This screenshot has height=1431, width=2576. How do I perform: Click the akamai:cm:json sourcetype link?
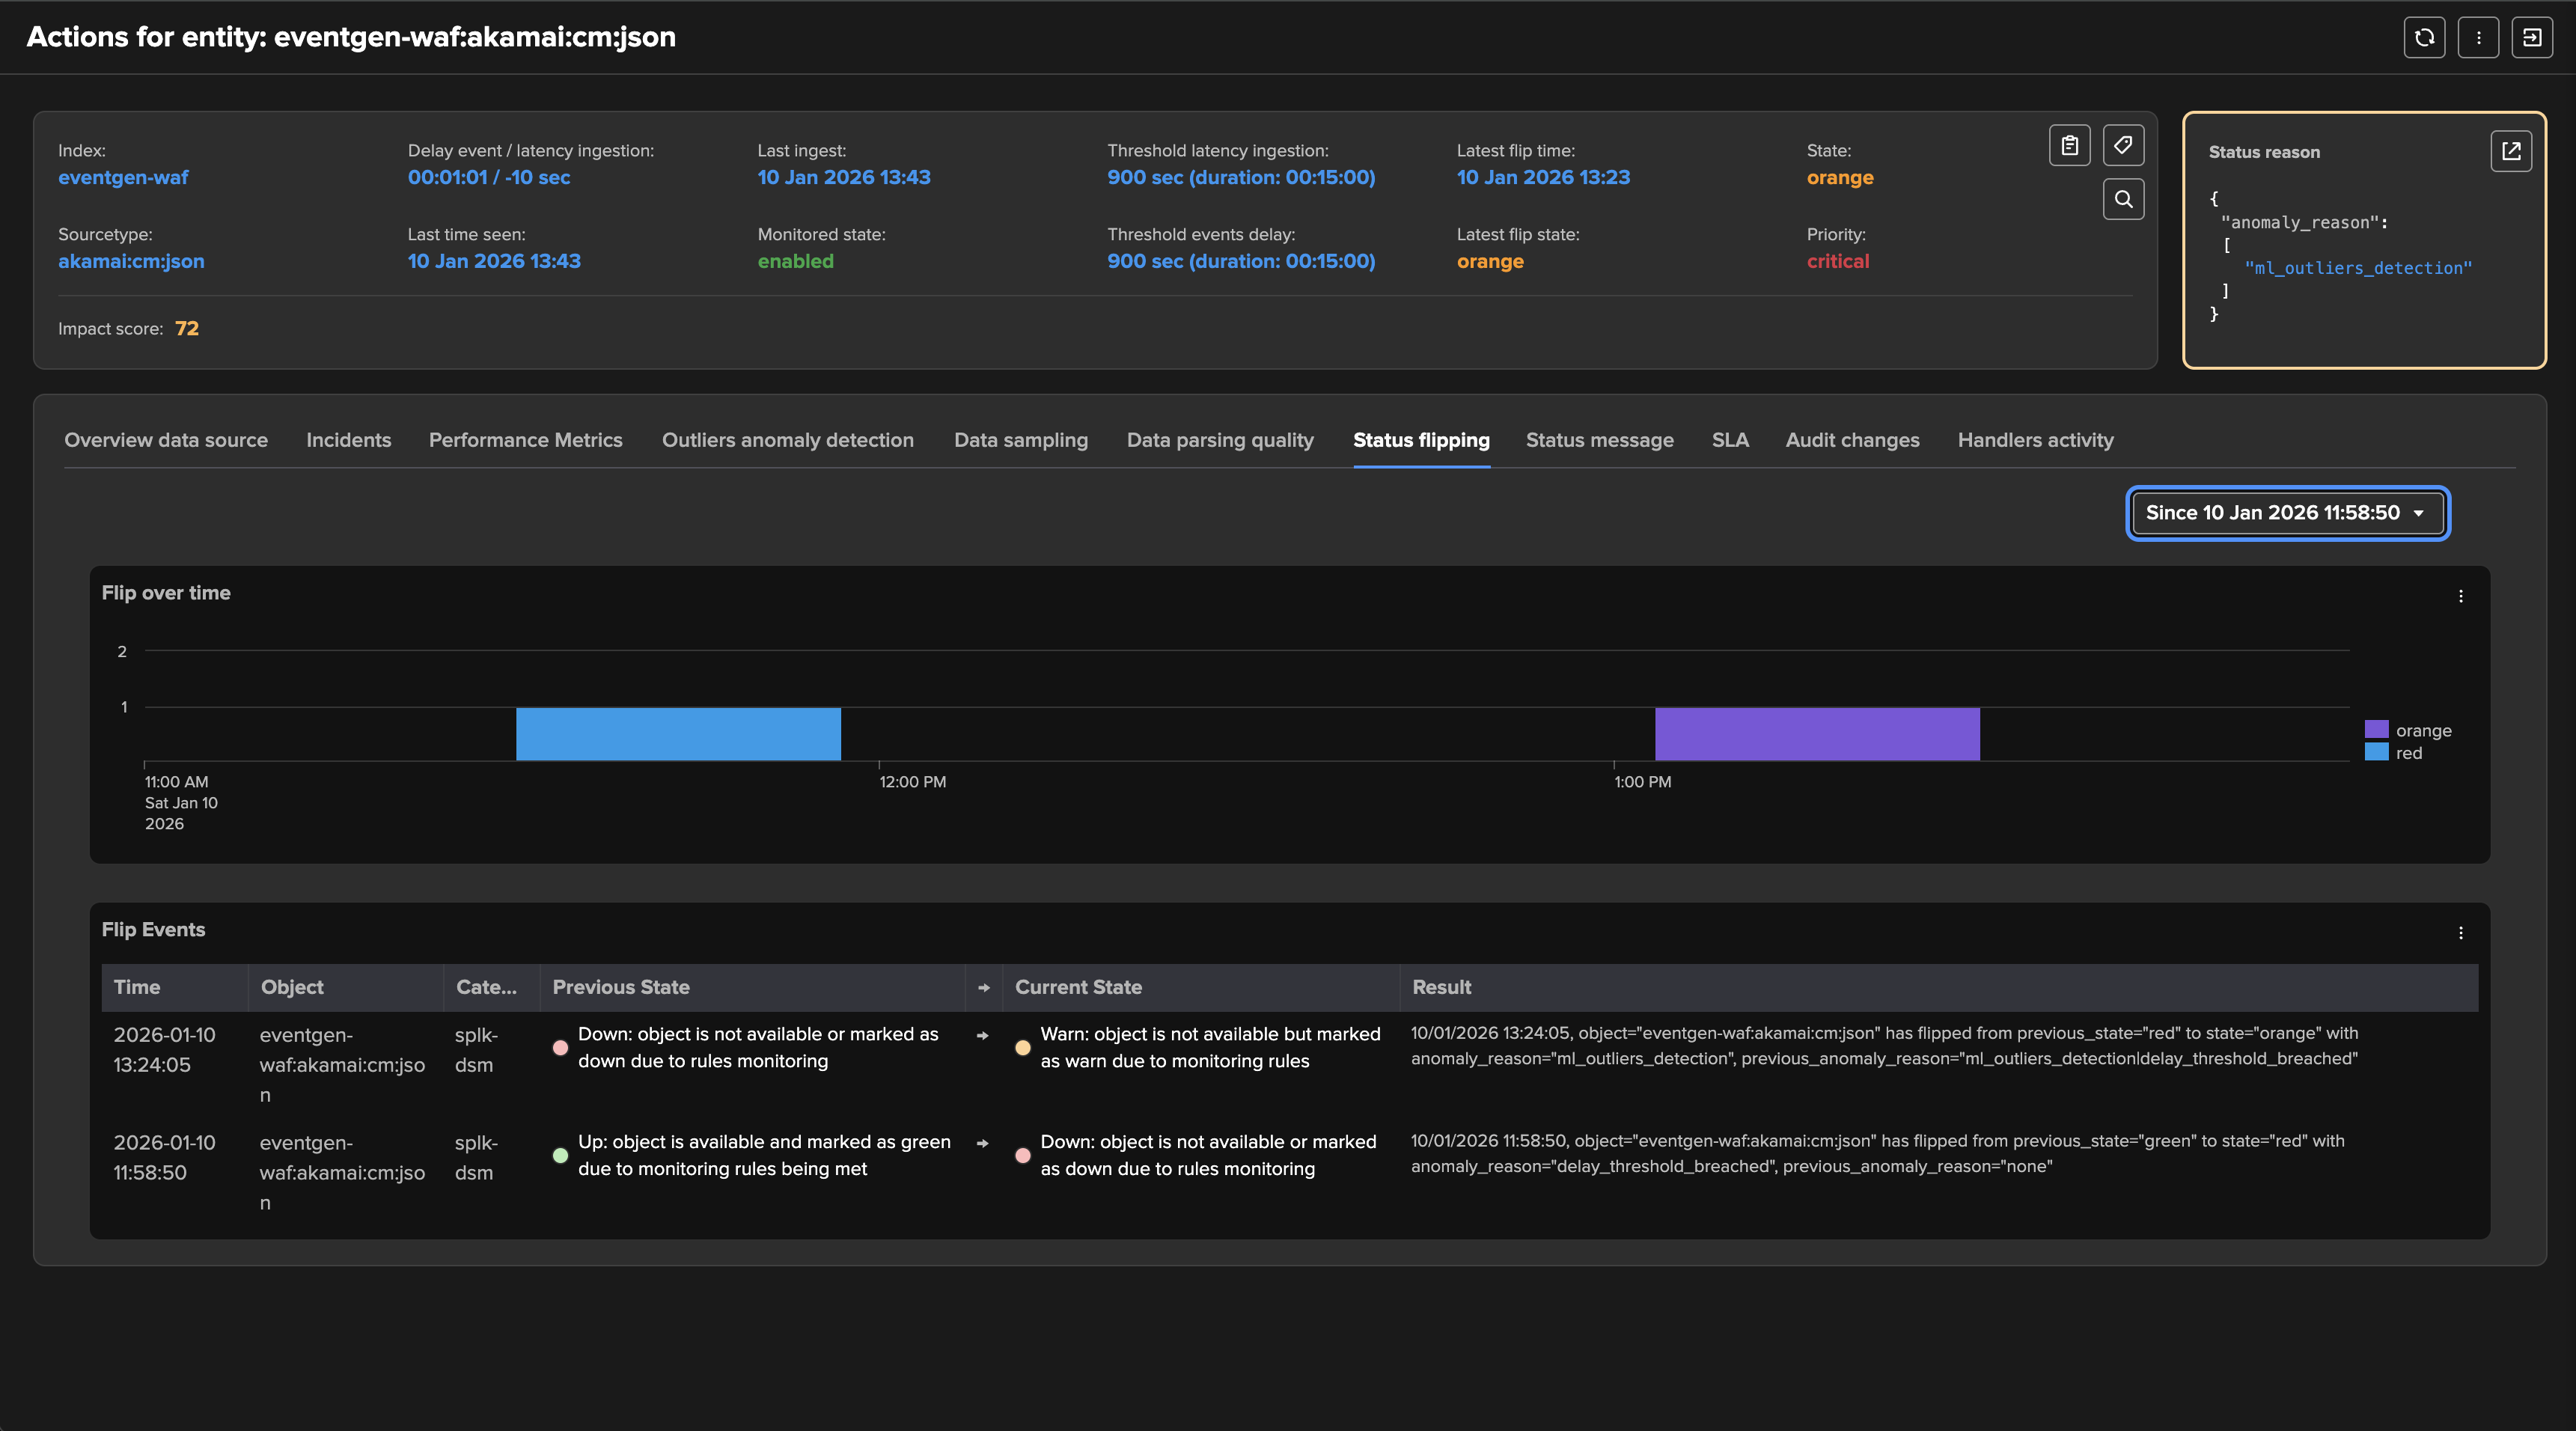coord(131,261)
